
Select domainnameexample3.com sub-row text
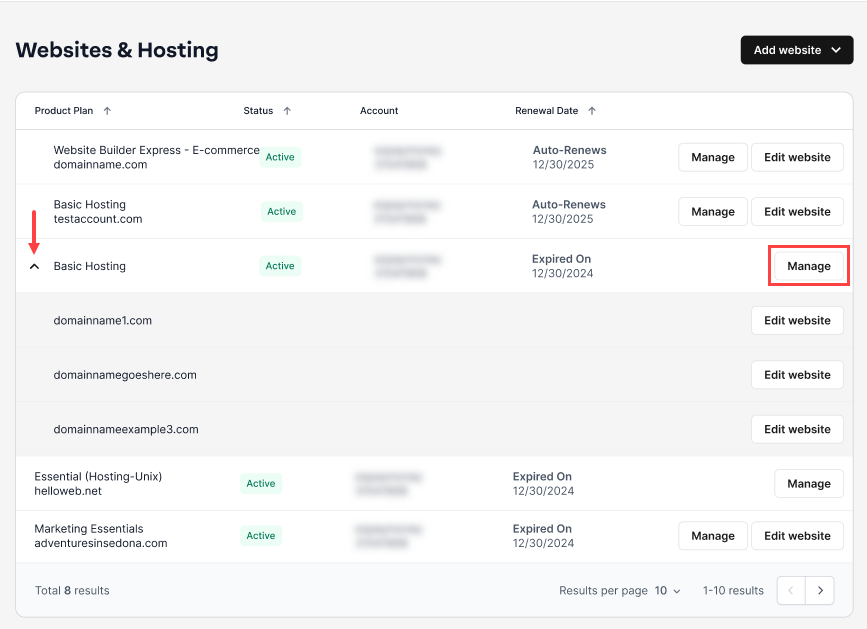[x=126, y=429]
